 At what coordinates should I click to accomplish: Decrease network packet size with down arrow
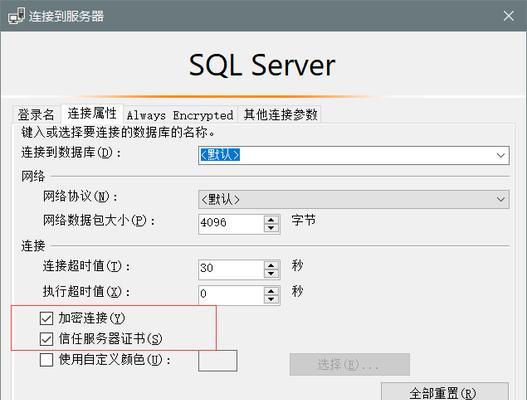point(271,228)
